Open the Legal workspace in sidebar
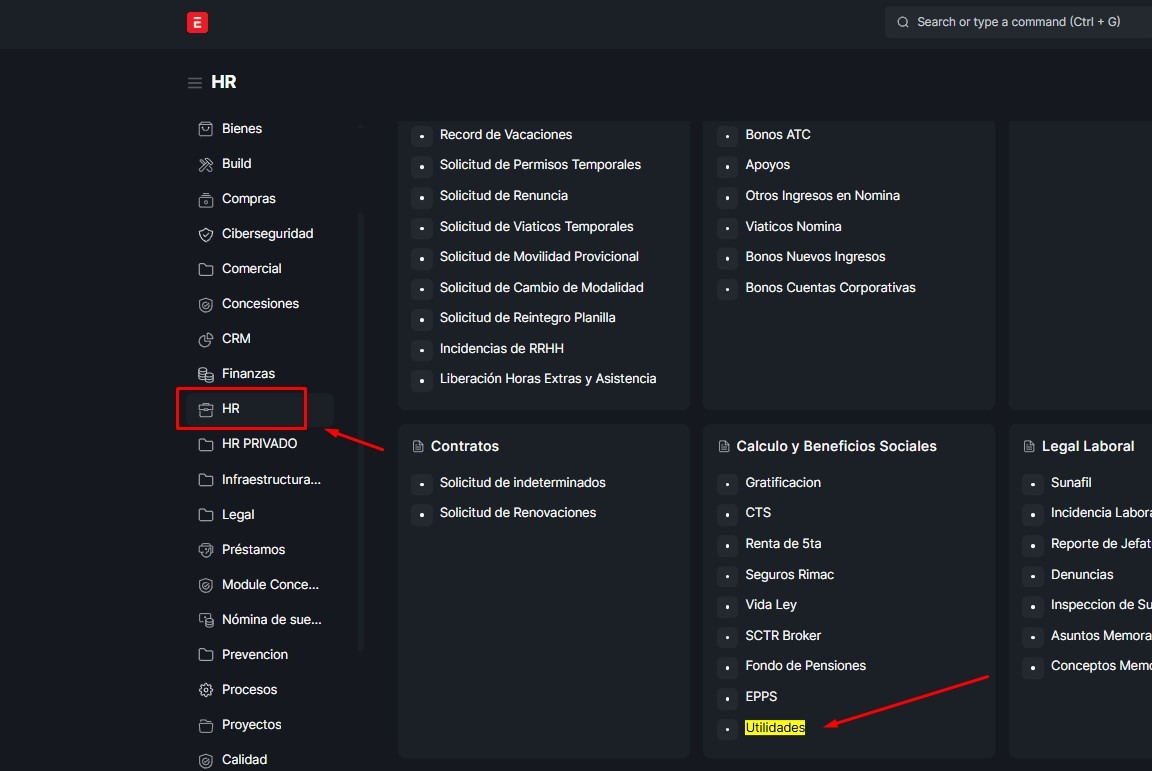The height and width of the screenshot is (771, 1152). 238,515
